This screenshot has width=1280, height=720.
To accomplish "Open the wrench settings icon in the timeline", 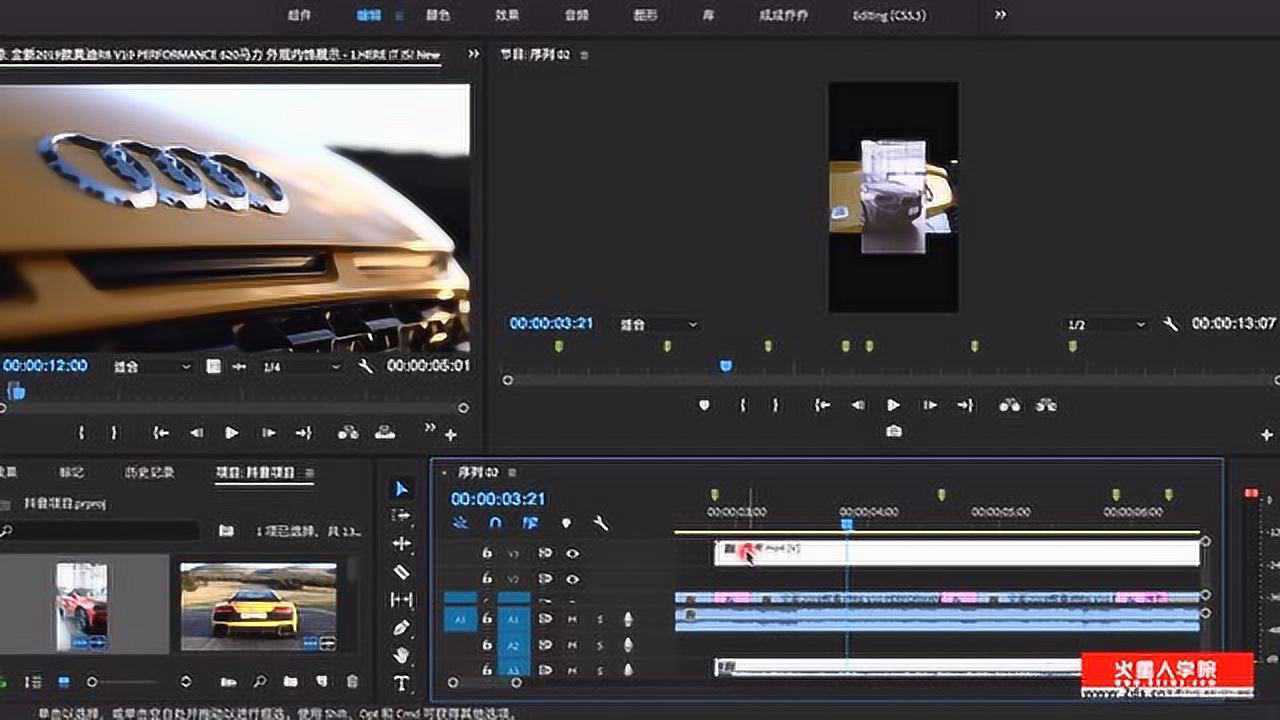I will click(602, 523).
